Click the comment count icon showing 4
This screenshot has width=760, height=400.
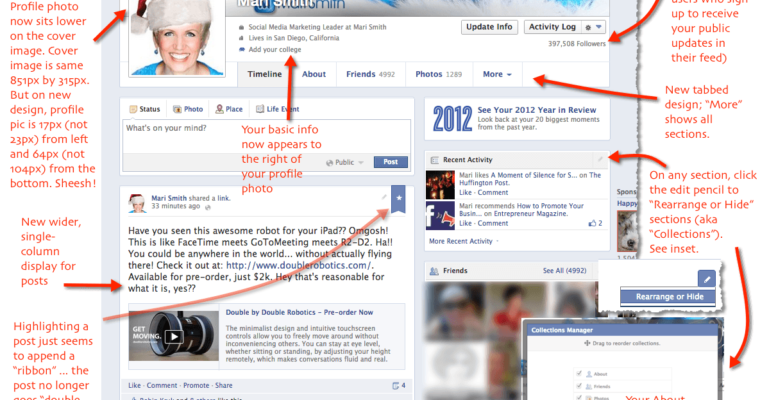point(398,386)
